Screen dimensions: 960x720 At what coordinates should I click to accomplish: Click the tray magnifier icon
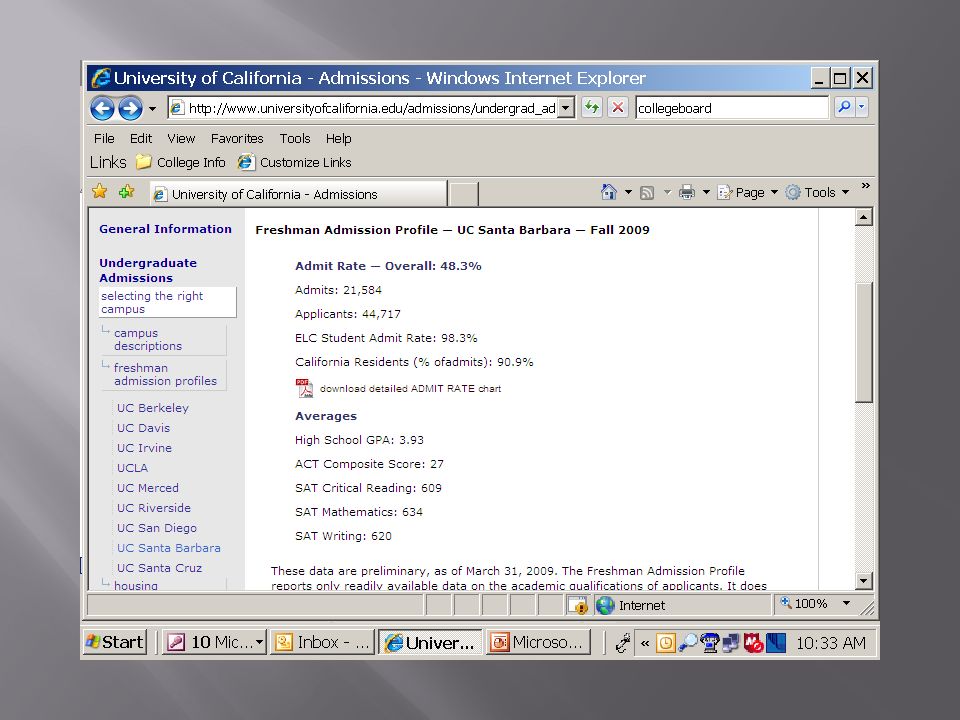[688, 642]
